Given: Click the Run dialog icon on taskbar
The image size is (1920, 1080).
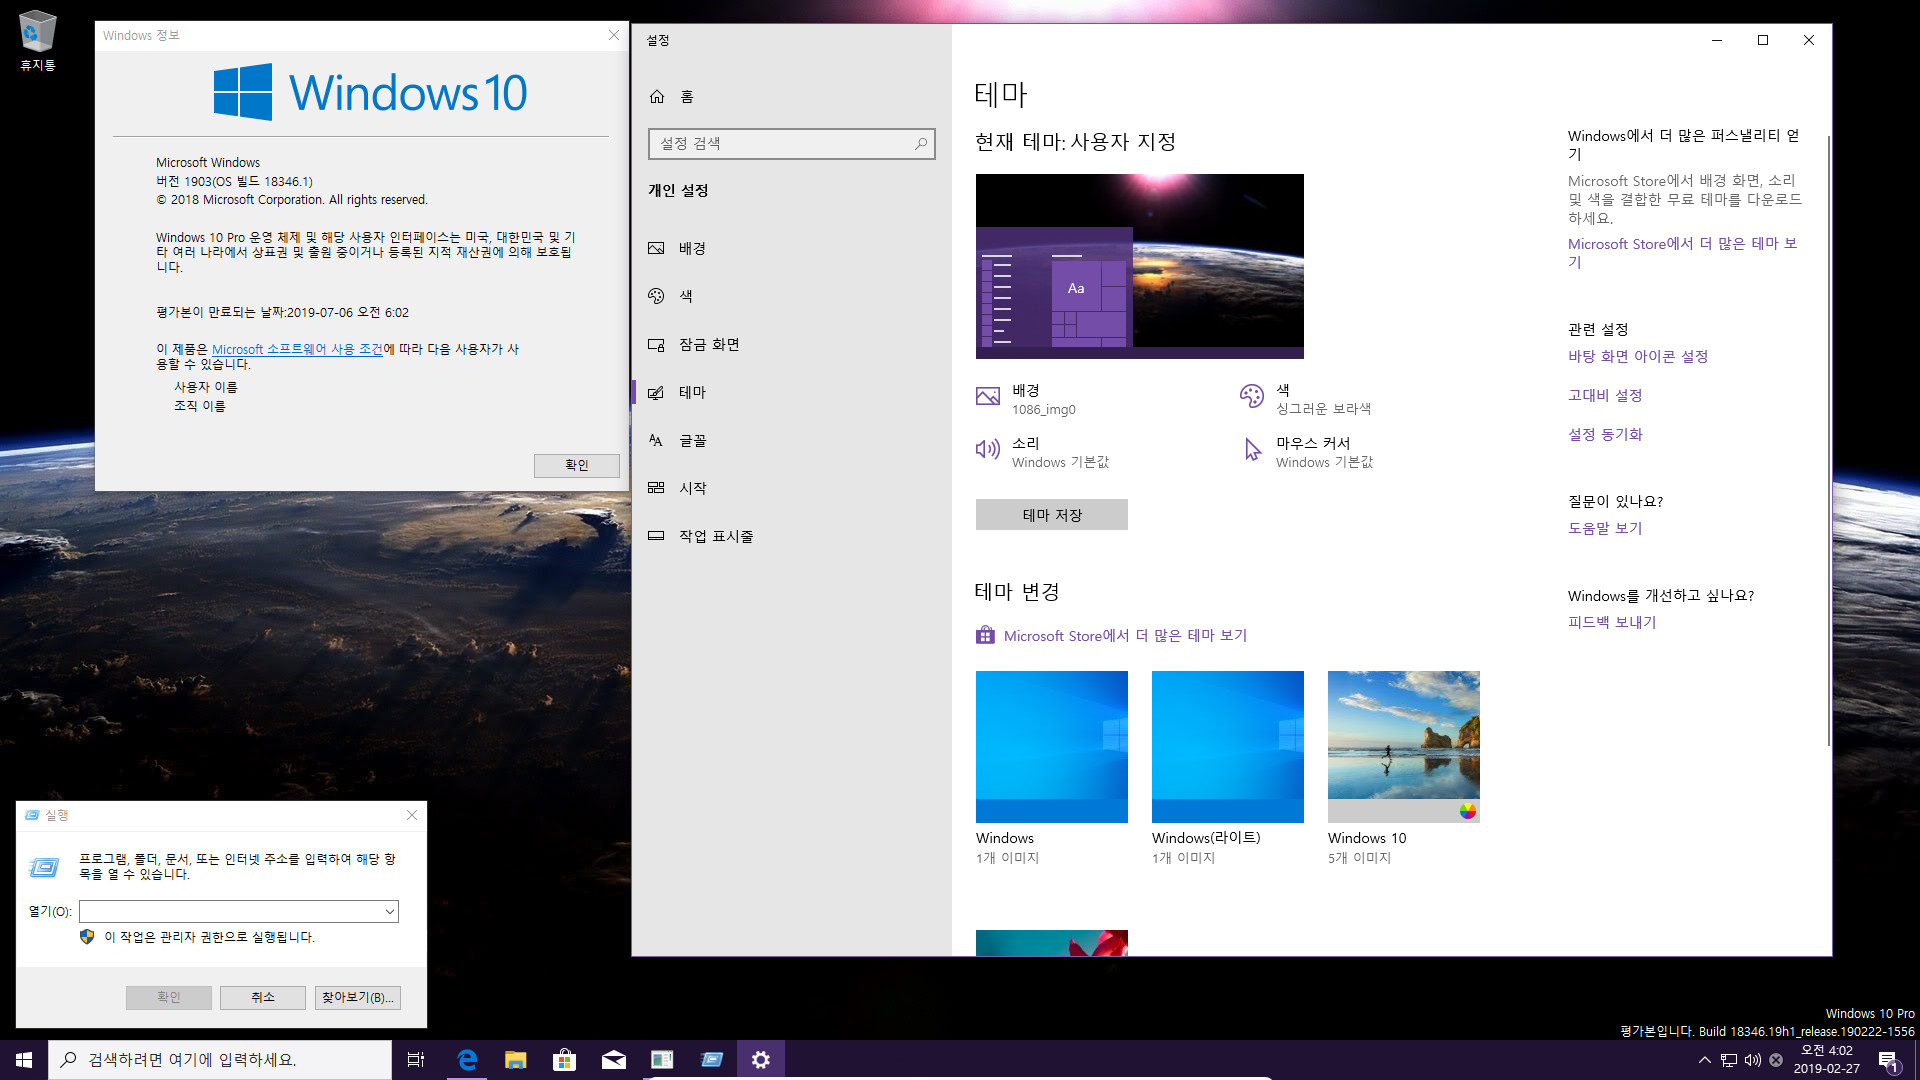Looking at the screenshot, I should (x=711, y=1060).
